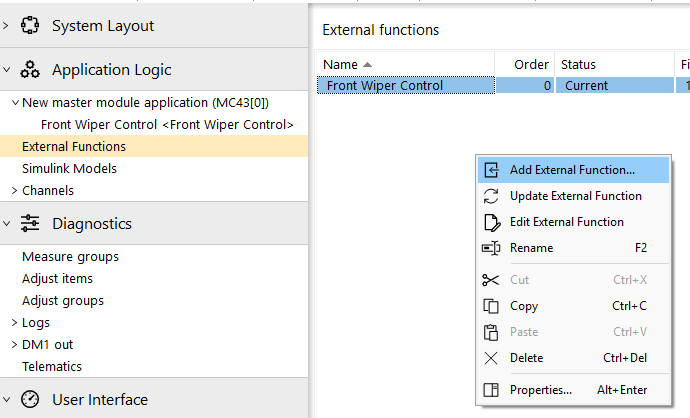690x418 pixels.
Task: Collapse the New master module application node
Action: 14,103
